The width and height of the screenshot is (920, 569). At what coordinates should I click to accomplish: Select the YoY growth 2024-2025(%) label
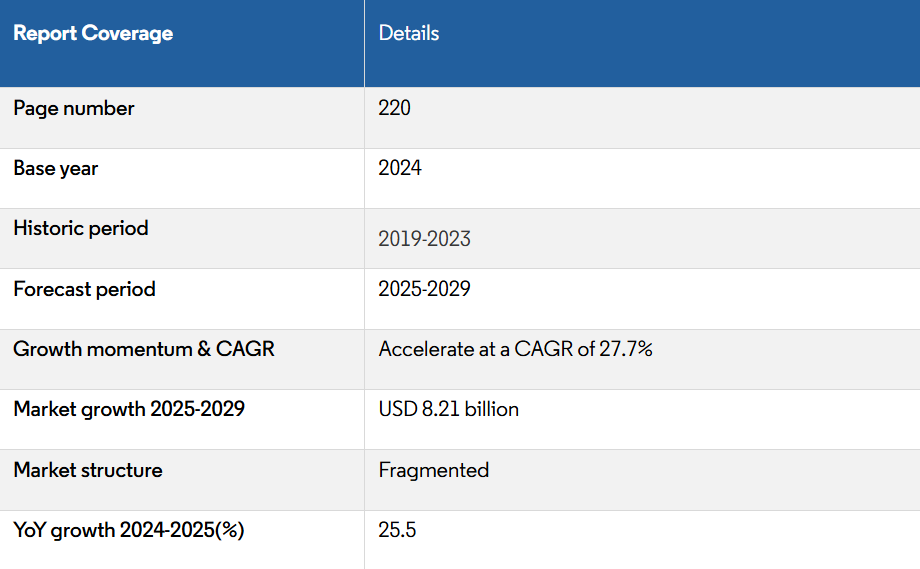(129, 530)
